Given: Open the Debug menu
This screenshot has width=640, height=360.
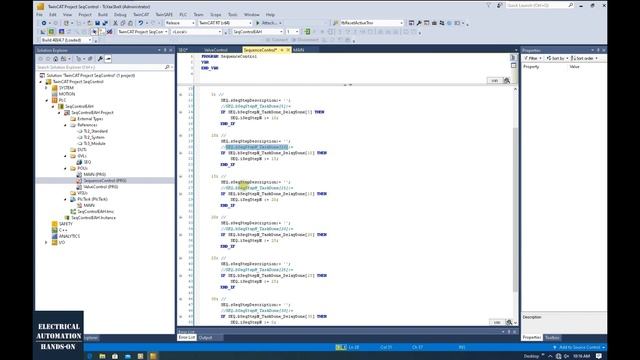Looking at the screenshot, I should tap(120, 15).
